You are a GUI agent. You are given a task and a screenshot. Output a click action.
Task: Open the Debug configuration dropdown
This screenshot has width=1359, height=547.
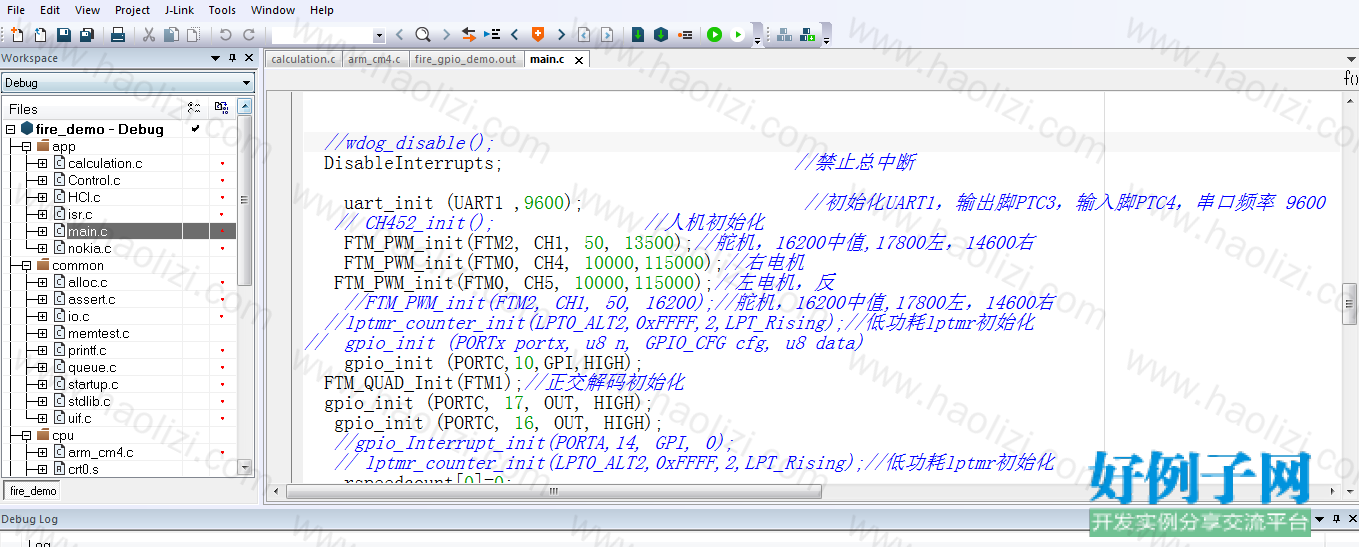click(x=247, y=83)
